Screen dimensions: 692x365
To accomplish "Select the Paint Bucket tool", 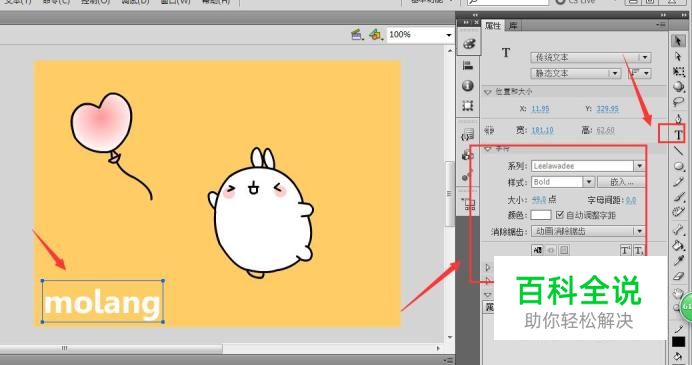I will pos(678,245).
